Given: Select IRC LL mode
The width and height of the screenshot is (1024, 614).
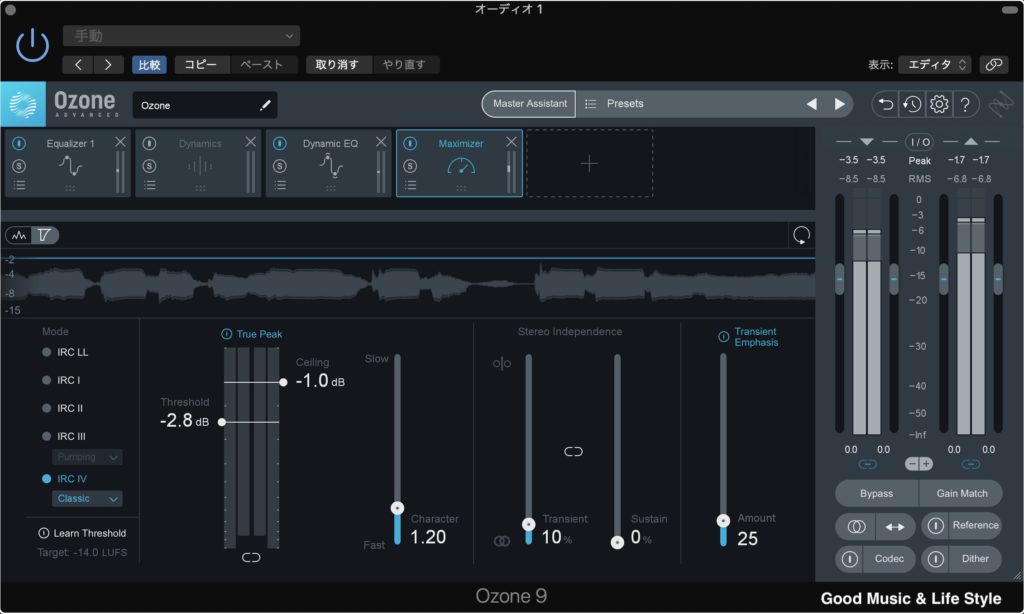Looking at the screenshot, I should [65, 352].
